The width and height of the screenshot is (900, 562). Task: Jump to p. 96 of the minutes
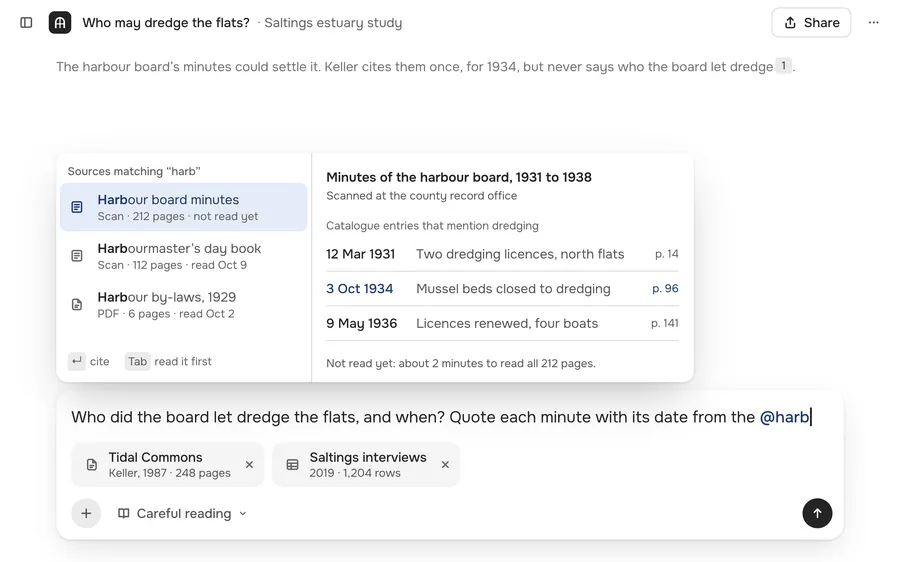(665, 289)
